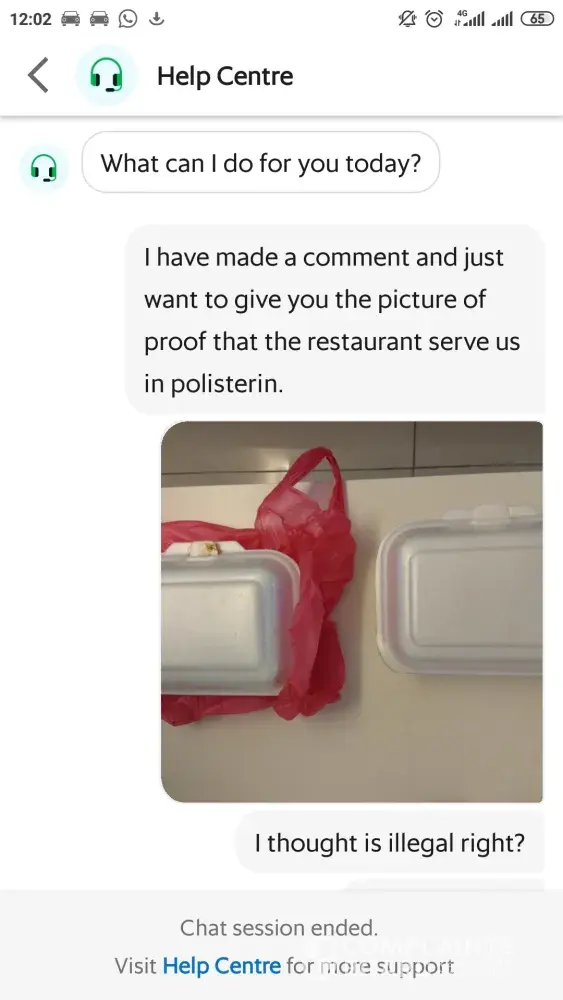Viewport: 563px width, 1000px height.
Task: Tap the second SIM signal bars icon
Action: (x=502, y=20)
